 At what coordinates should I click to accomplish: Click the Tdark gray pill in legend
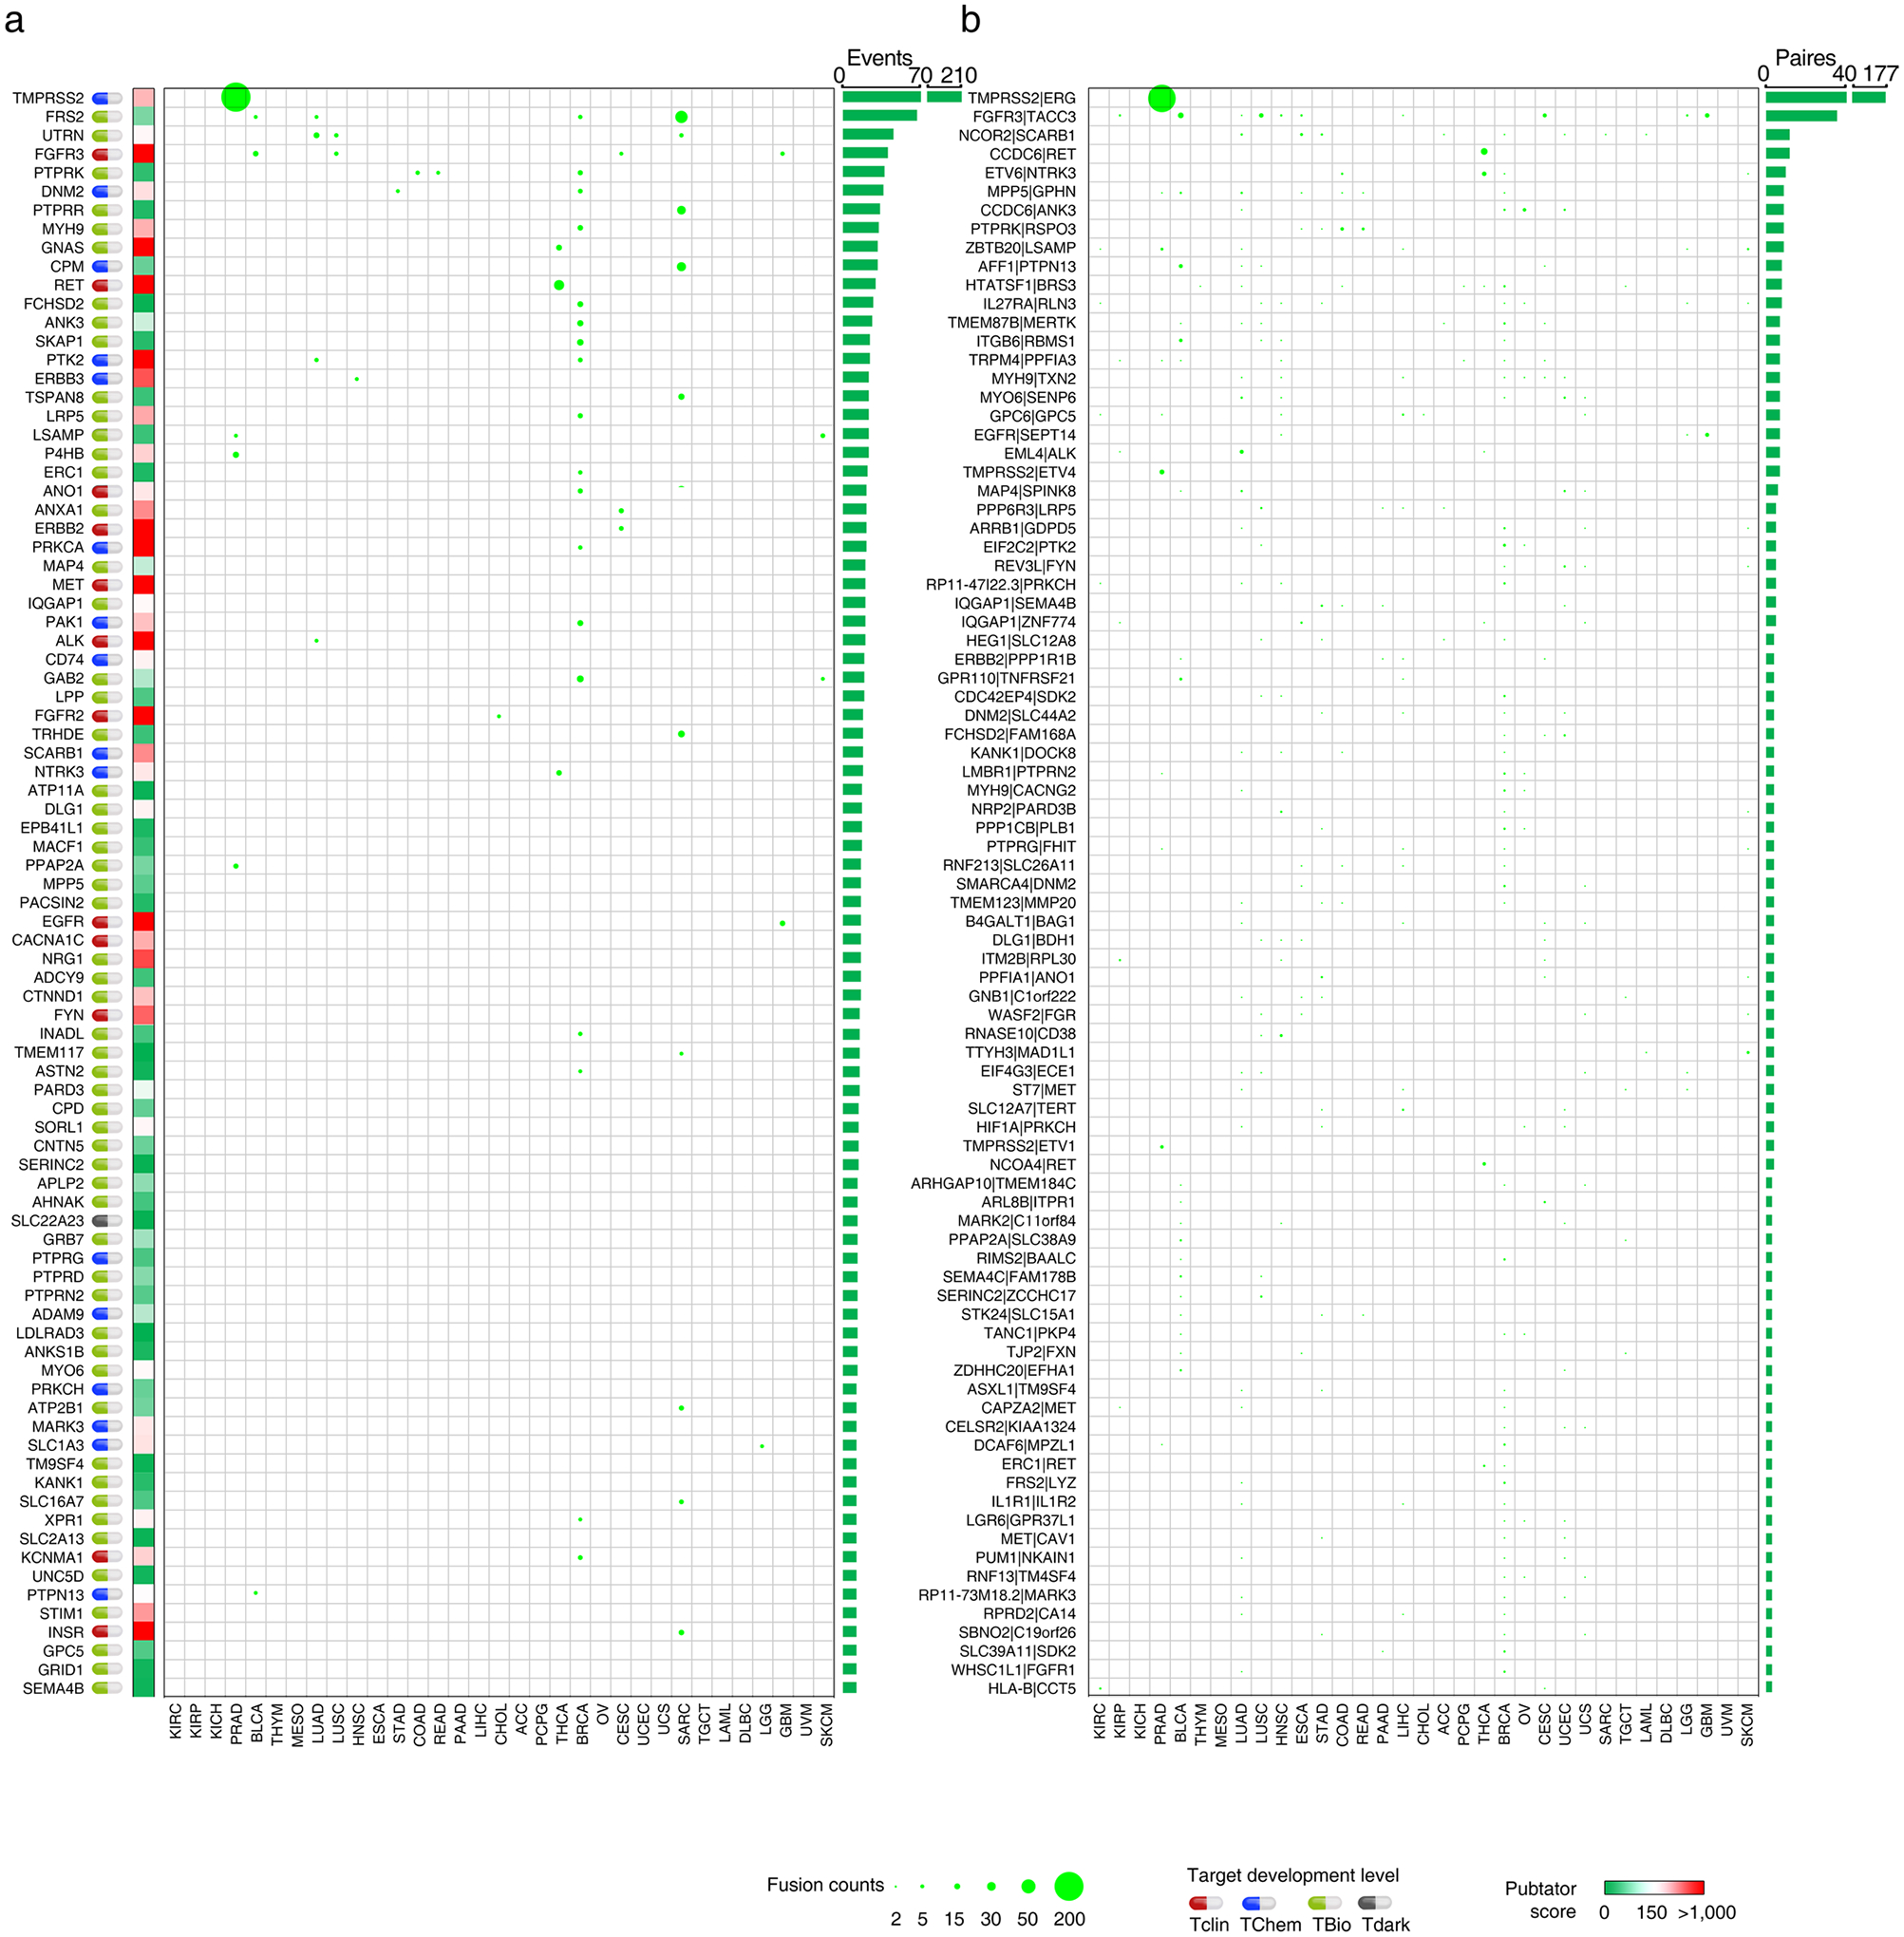tap(1374, 1903)
